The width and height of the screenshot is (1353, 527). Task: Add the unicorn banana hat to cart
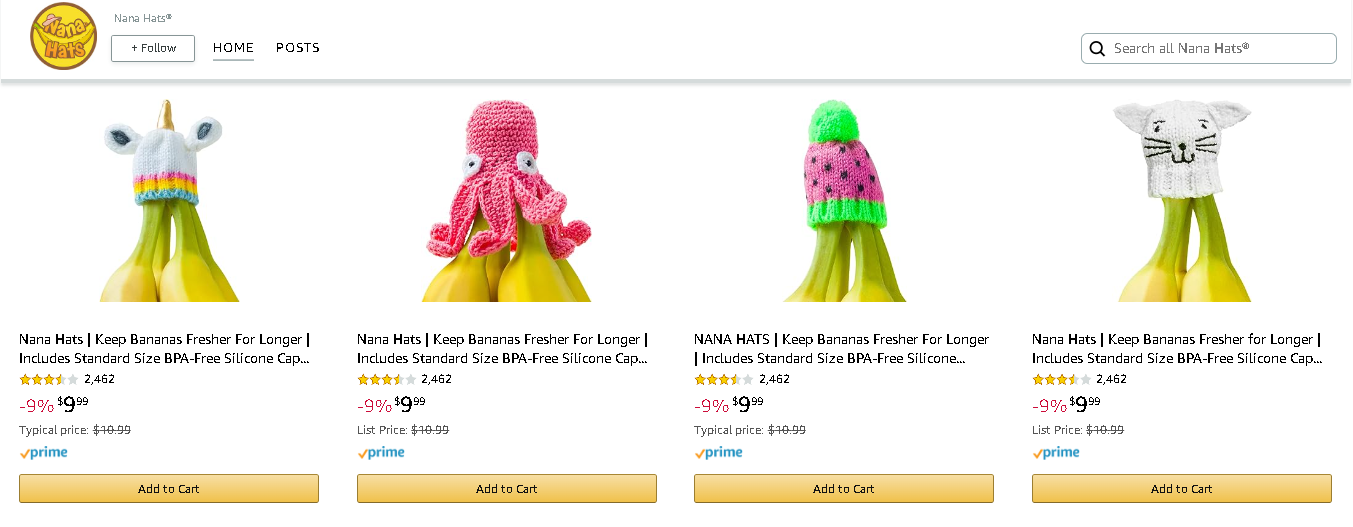tap(169, 489)
